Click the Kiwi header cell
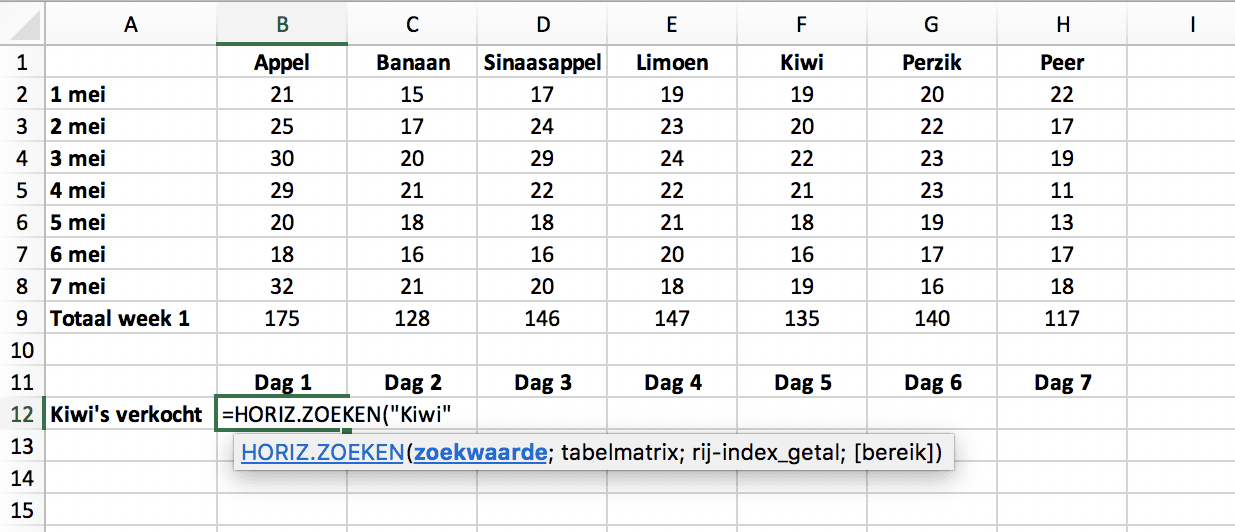The image size is (1235, 532). point(802,62)
